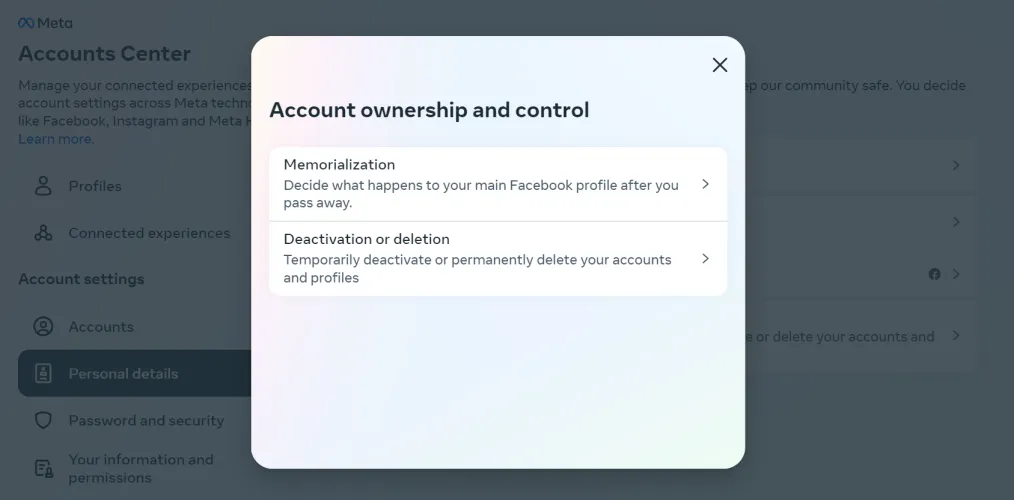This screenshot has height=500, width=1014.
Task: Click the small Facebook icon behind the dialog
Action: (934, 274)
